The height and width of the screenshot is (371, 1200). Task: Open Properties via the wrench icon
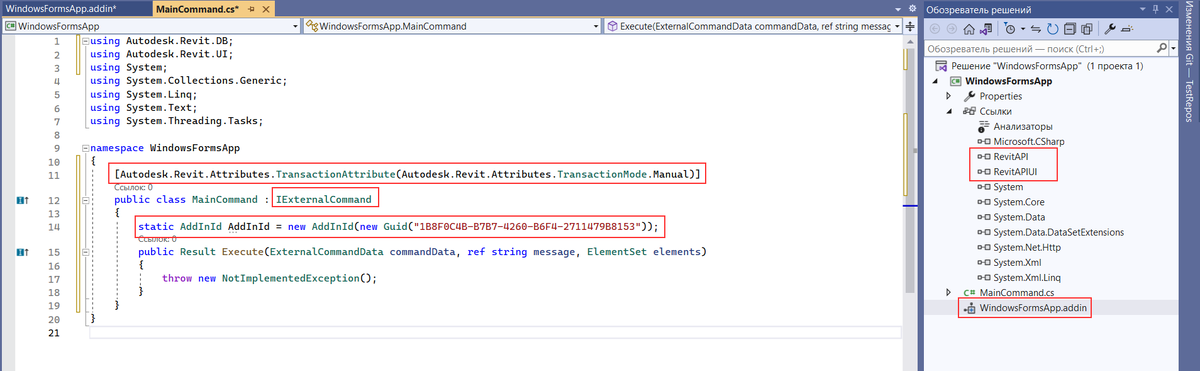pyautogui.click(x=1110, y=29)
